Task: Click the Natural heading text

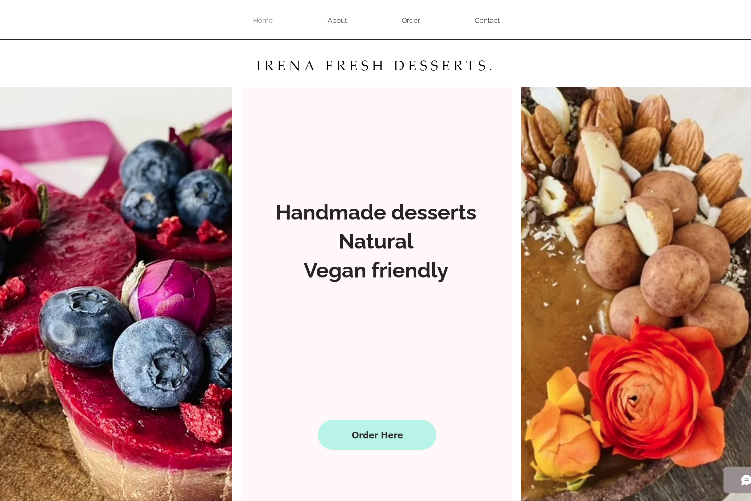Action: pos(376,241)
